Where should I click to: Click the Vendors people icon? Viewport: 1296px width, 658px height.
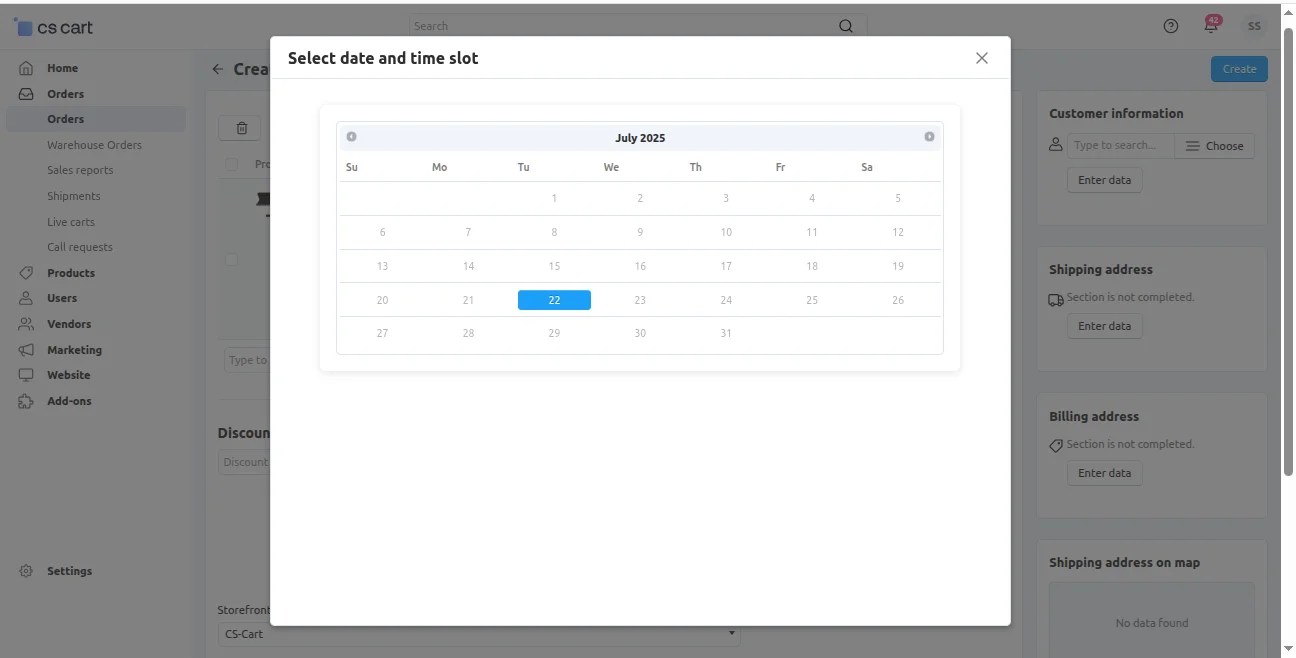point(26,324)
